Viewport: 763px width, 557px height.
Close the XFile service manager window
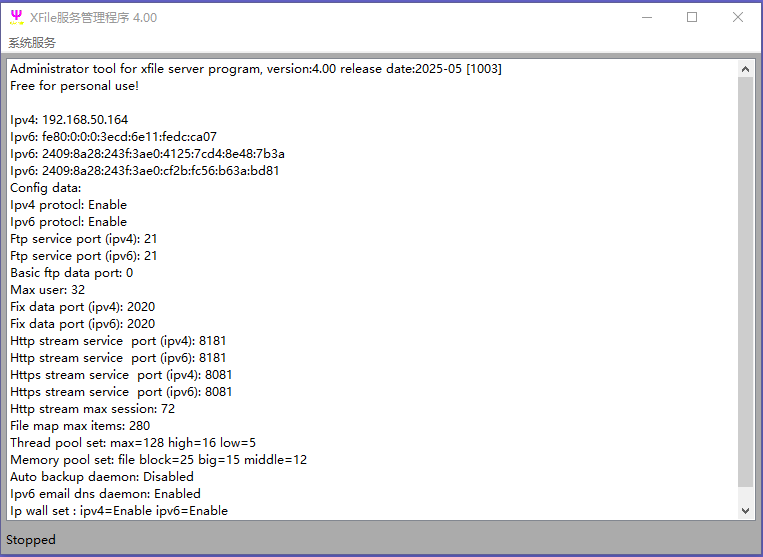pyautogui.click(x=738, y=17)
